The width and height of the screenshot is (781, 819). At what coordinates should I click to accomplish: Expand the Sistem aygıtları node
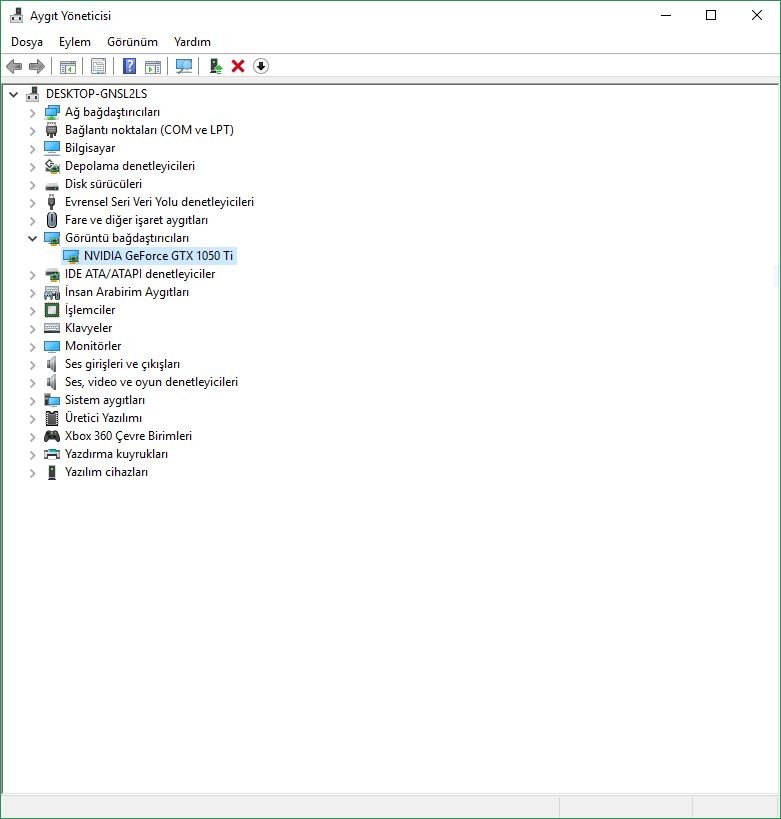[33, 401]
